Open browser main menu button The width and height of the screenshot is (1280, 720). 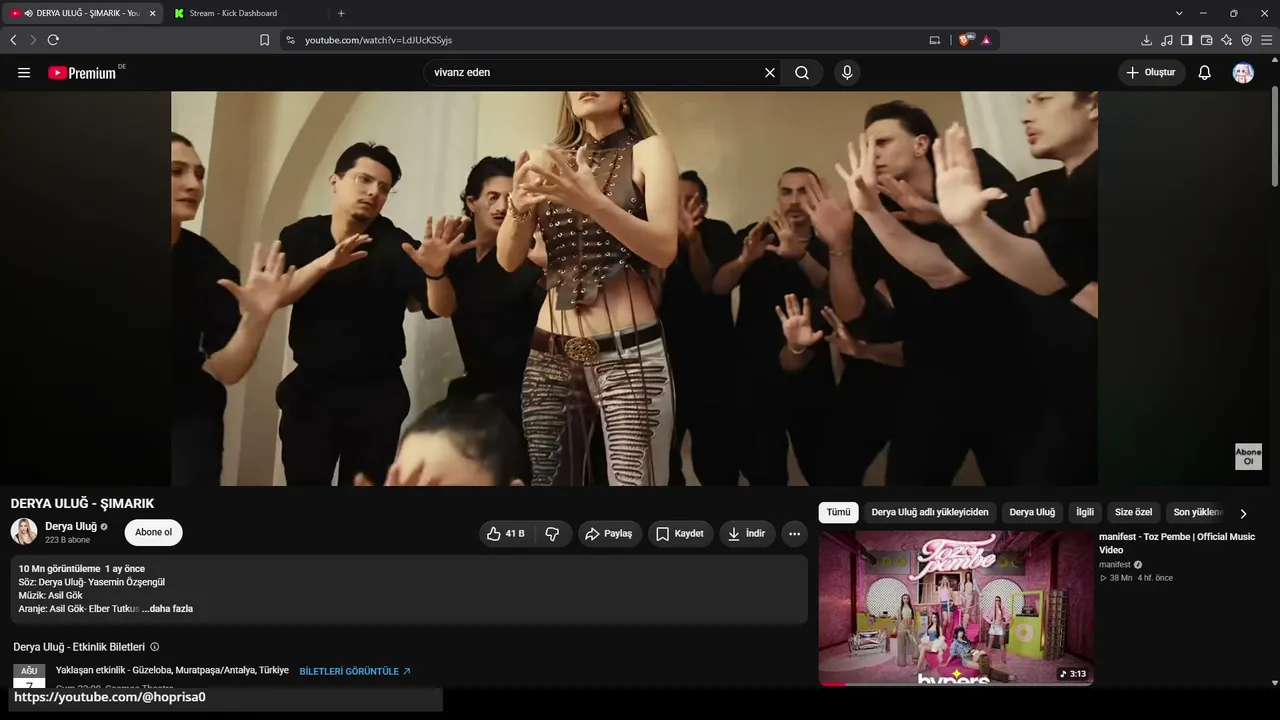click(x=1267, y=40)
